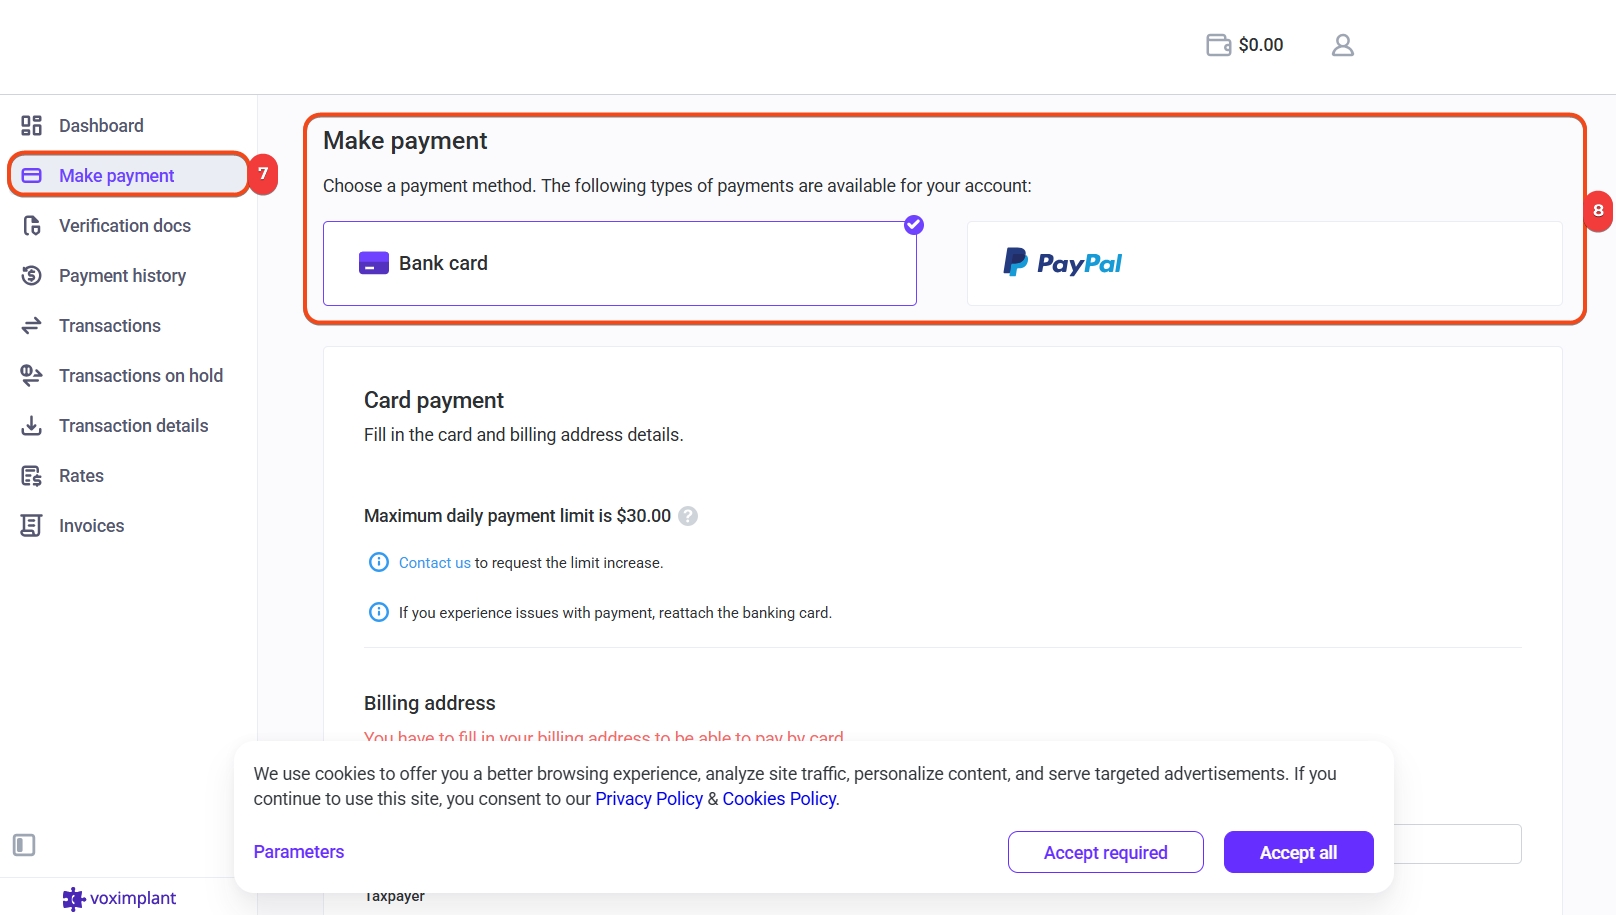Open Transaction details page
1616x915 pixels.
point(134,426)
